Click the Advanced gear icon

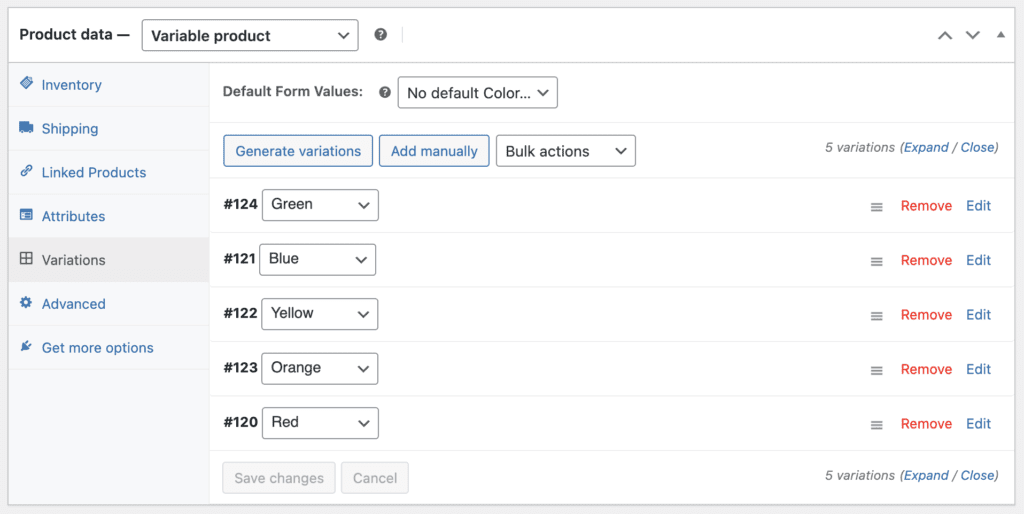[26, 302]
